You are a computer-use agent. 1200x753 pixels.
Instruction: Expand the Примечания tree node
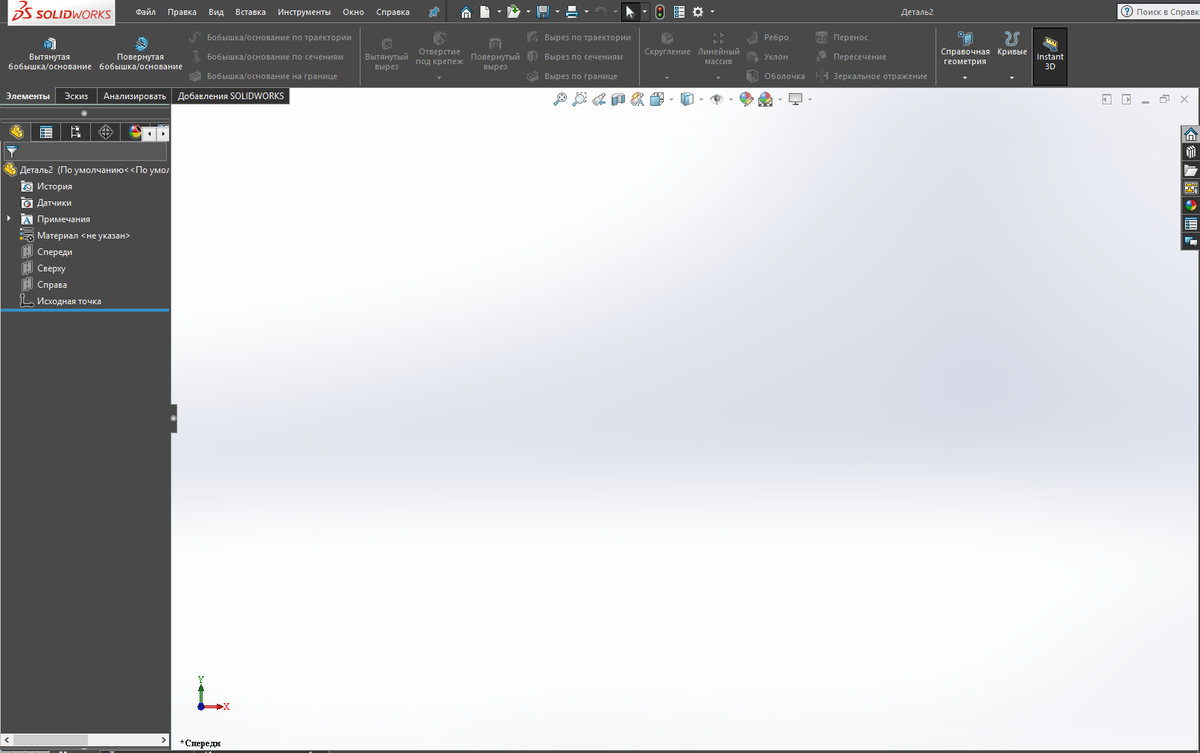click(x=9, y=219)
